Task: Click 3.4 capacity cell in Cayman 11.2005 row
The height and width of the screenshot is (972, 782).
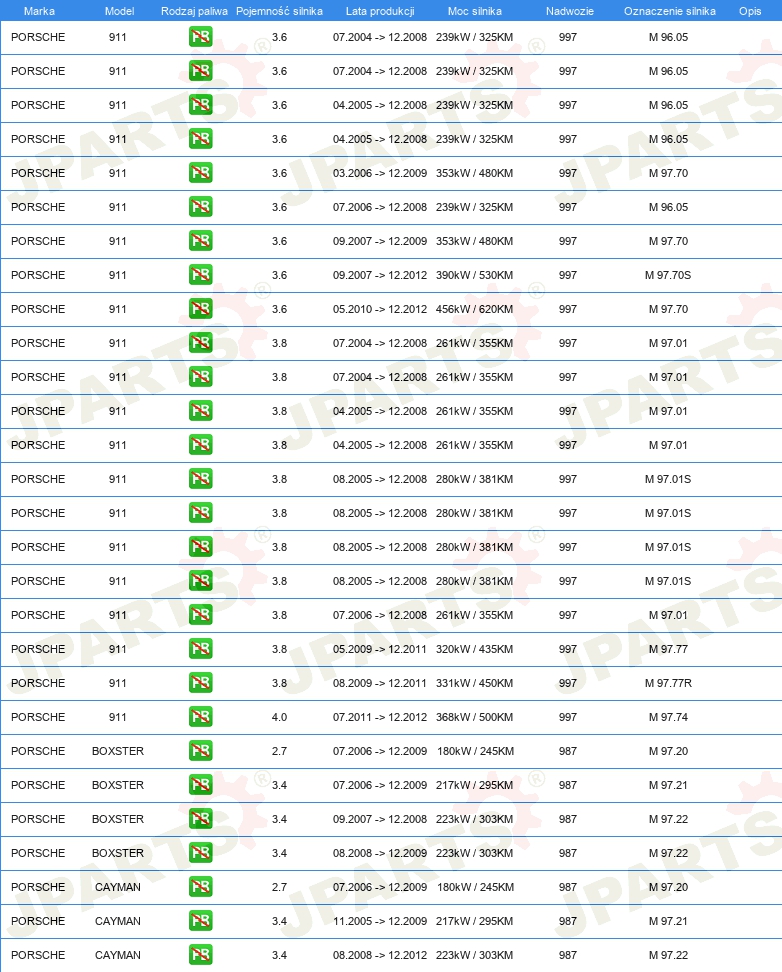Action: [x=280, y=921]
